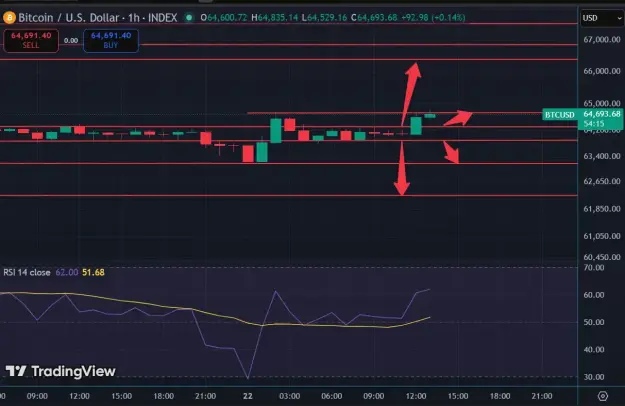Click the RSI 70.00 scale label
This screenshot has width=625, height=406.
point(594,268)
